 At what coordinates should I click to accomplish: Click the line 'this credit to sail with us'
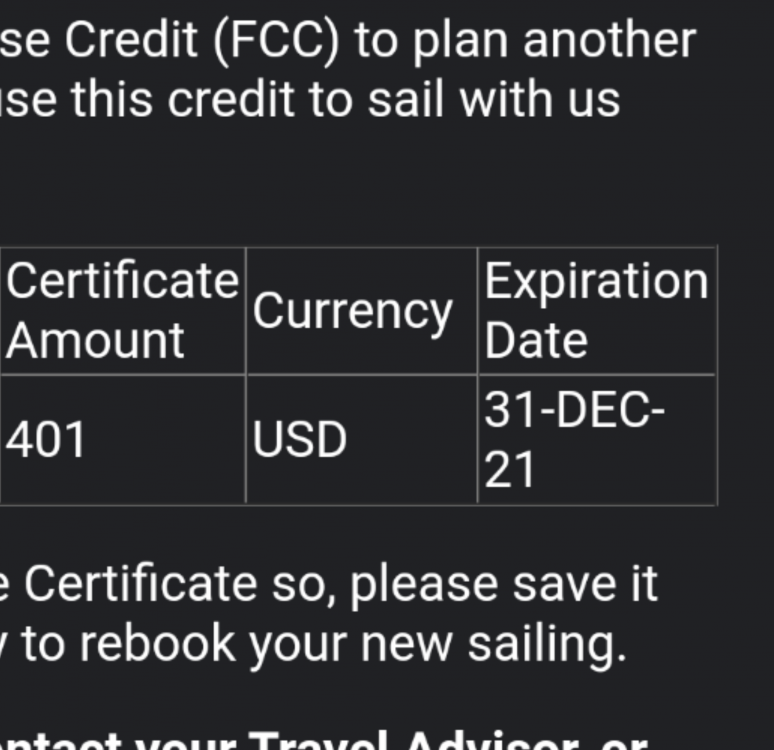pyautogui.click(x=346, y=100)
